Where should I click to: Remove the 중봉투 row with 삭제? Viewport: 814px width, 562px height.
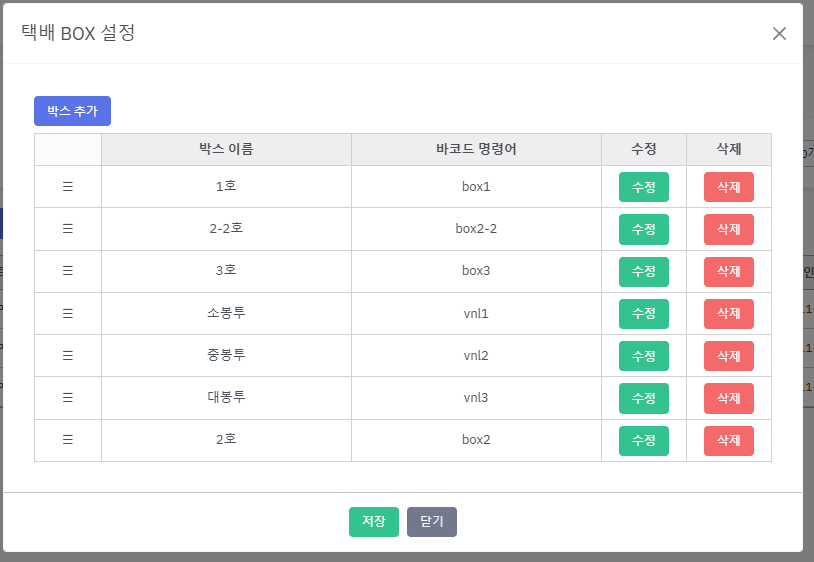click(729, 356)
